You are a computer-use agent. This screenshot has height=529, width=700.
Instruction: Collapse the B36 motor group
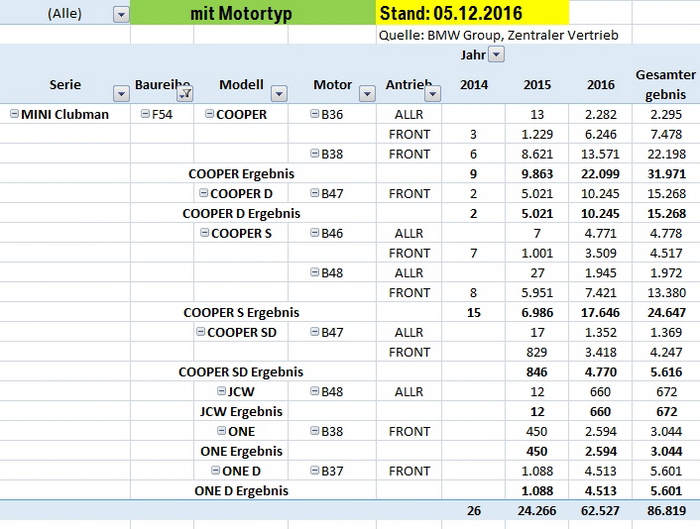pos(315,114)
